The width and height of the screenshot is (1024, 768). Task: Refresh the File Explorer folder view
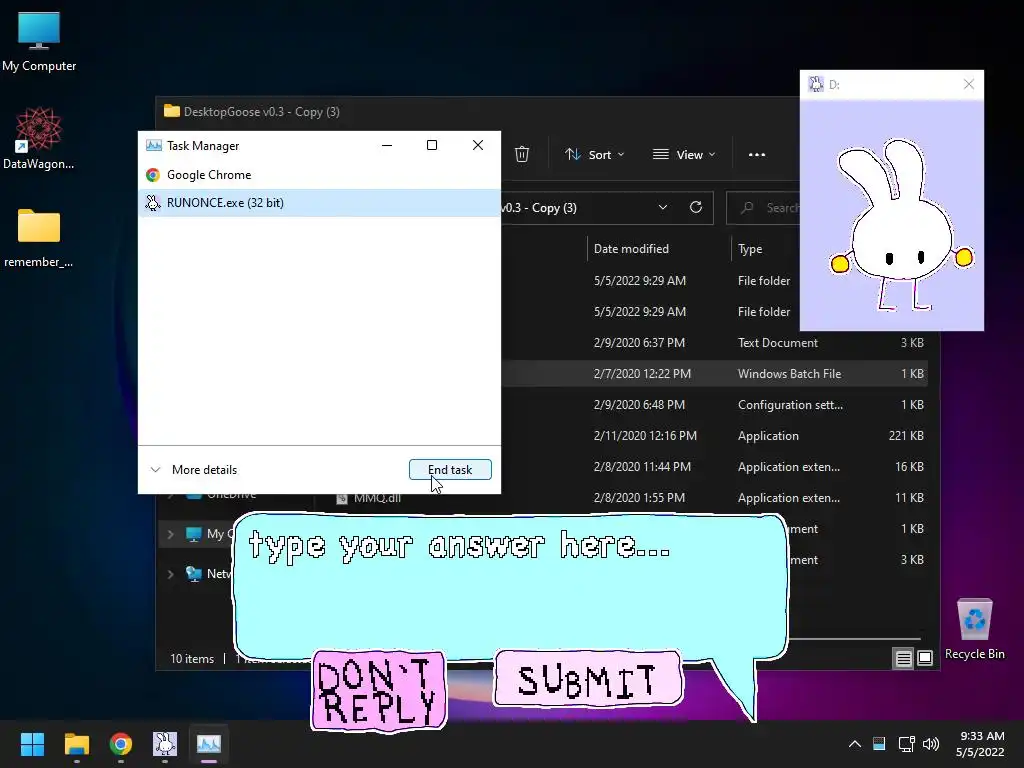coord(696,208)
